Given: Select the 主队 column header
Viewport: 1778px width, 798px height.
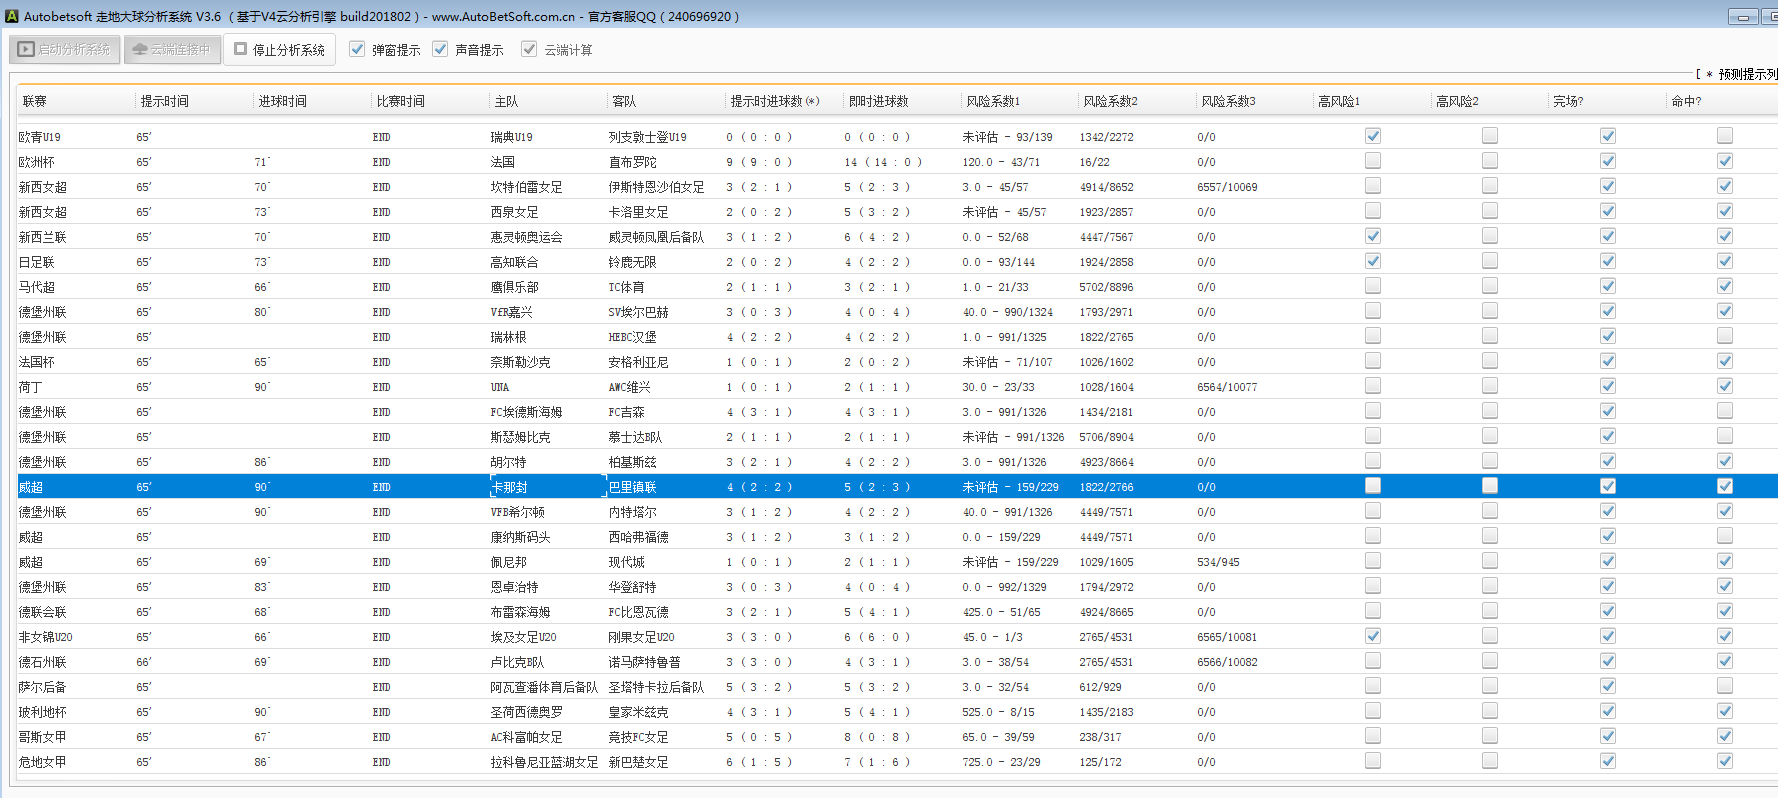Looking at the screenshot, I should click(506, 101).
